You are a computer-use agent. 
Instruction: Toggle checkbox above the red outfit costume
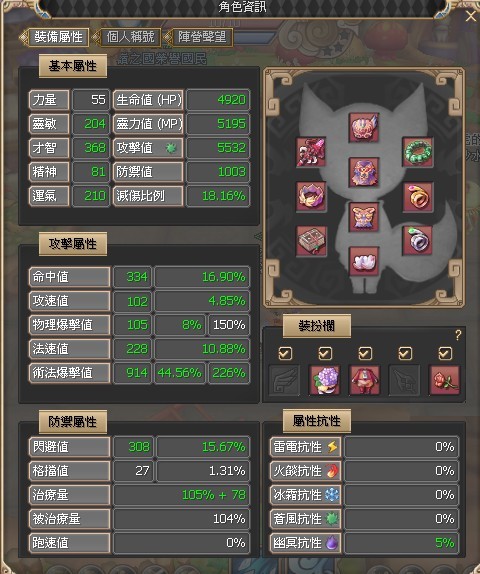click(x=365, y=353)
